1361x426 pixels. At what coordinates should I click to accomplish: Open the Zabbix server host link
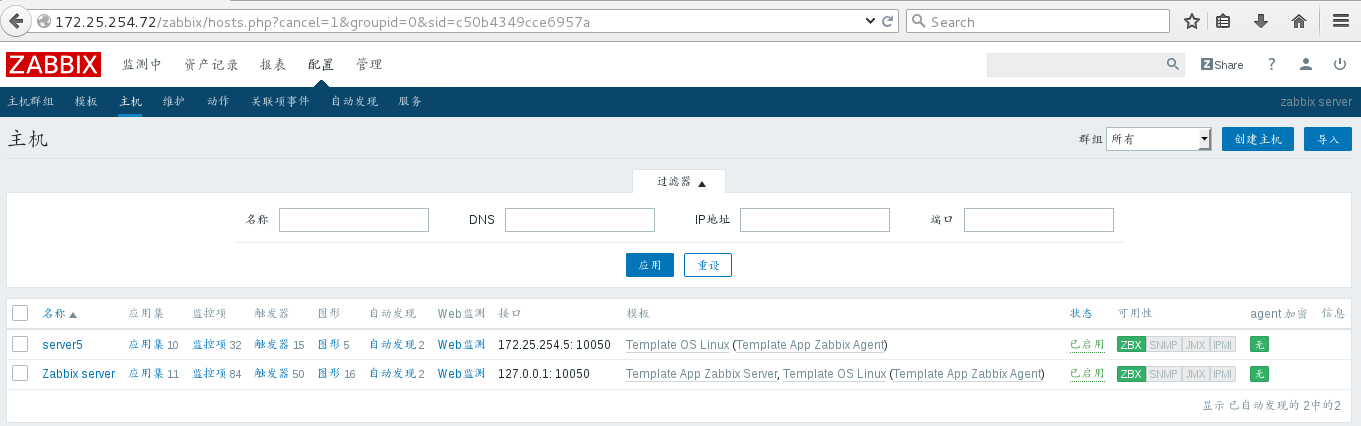click(78, 373)
